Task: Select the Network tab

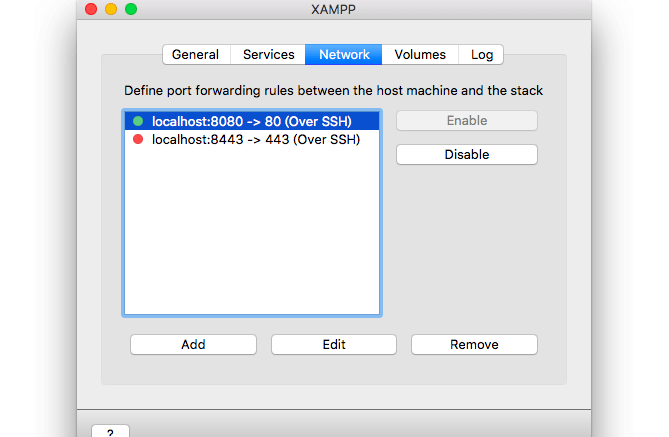Action: pyautogui.click(x=343, y=55)
